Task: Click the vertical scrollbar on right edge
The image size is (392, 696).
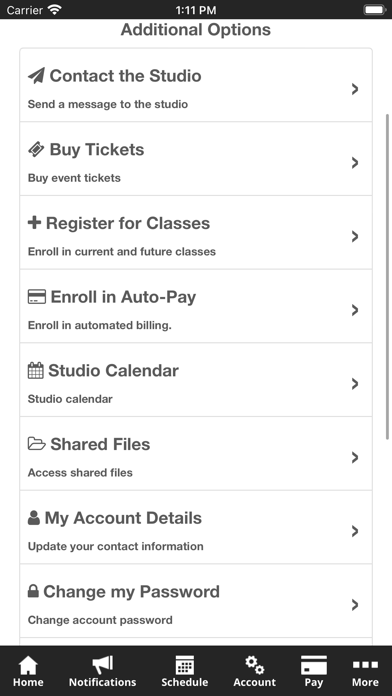Action: [x=387, y=276]
